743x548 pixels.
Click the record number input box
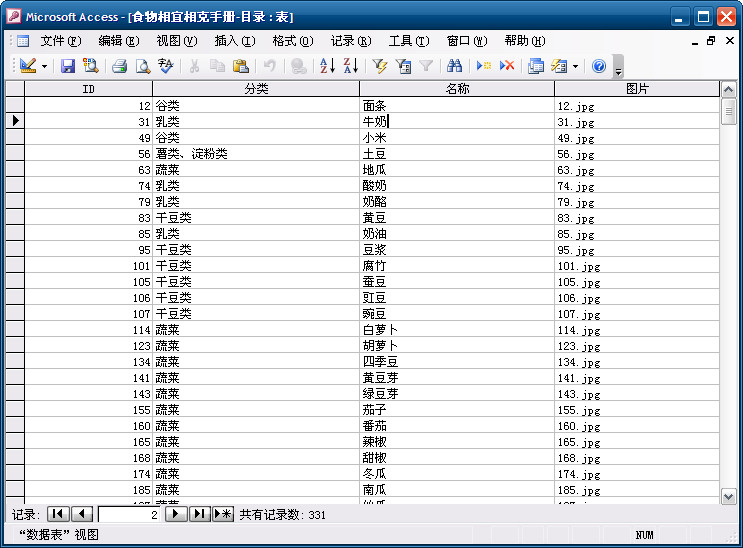129,514
